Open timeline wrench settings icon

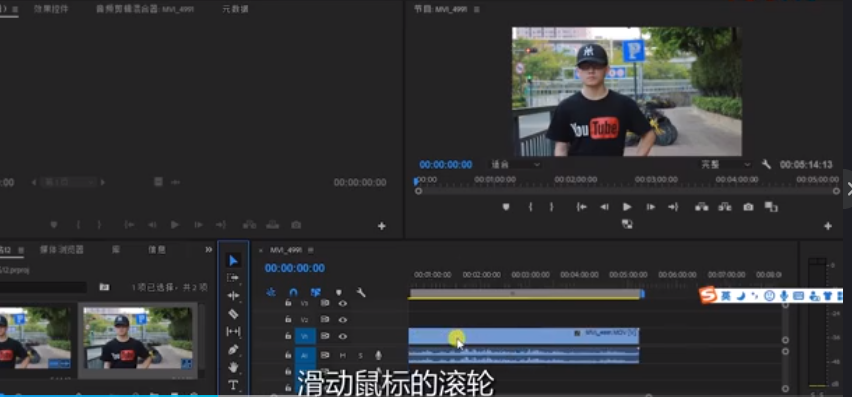(361, 292)
